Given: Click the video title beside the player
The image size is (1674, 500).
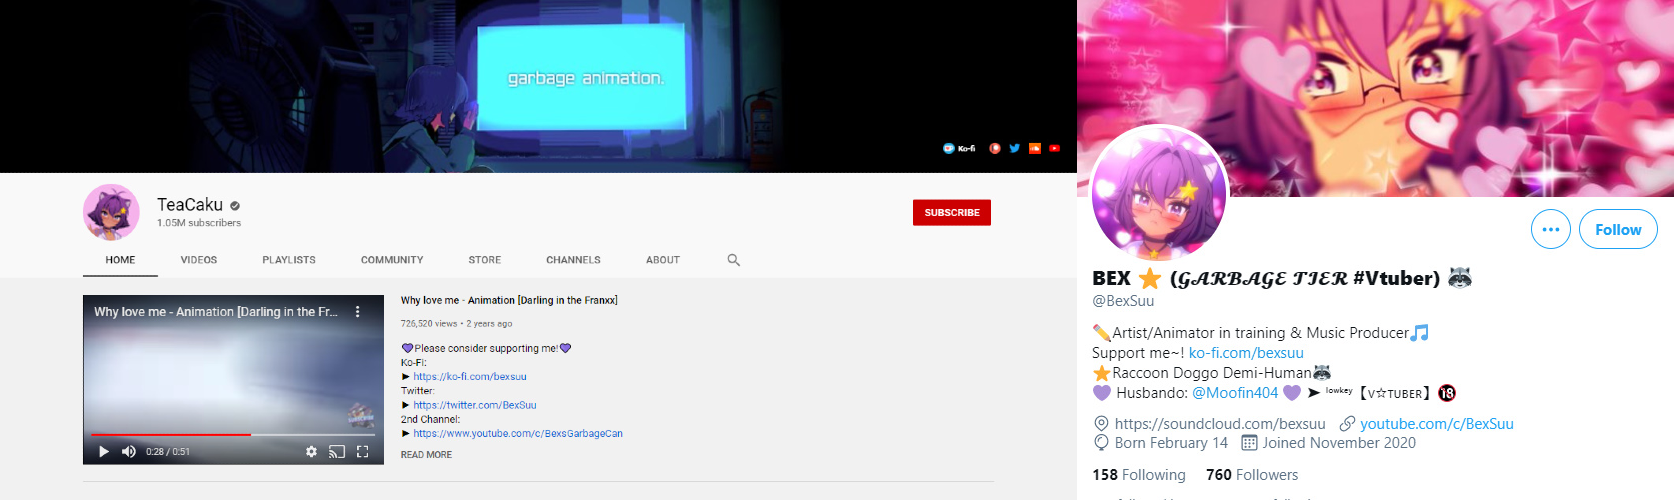Looking at the screenshot, I should click(x=509, y=300).
